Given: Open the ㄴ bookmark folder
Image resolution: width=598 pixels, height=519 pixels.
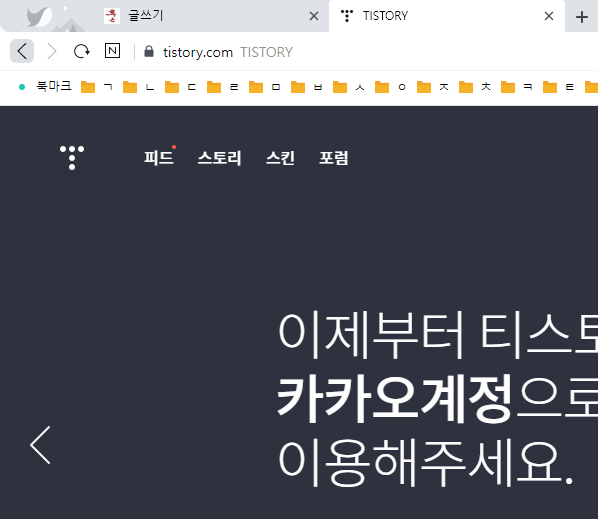Looking at the screenshot, I should coord(139,87).
